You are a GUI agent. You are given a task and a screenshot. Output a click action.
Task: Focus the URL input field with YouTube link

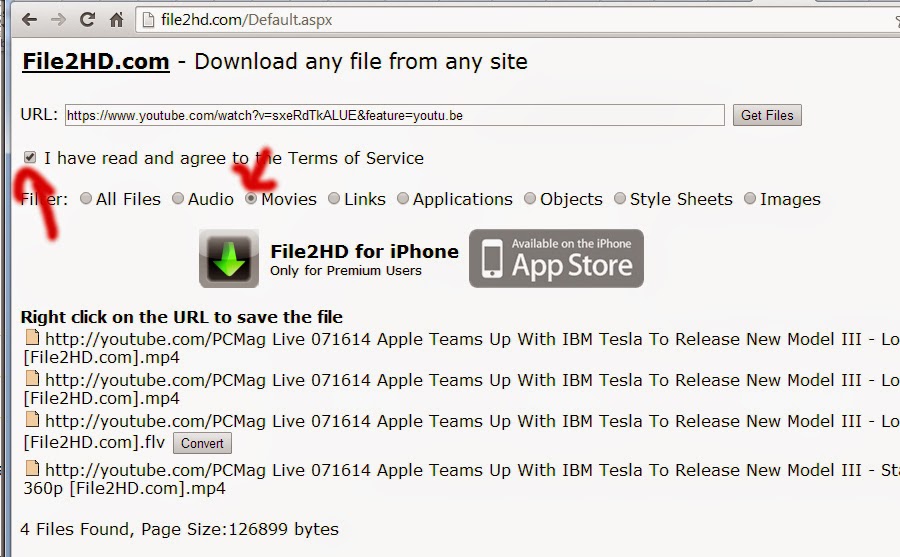[394, 115]
